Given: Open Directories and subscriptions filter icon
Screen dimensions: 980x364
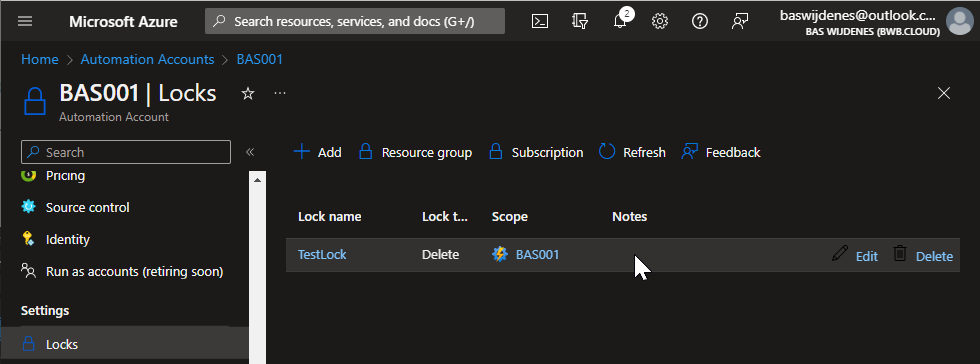Looking at the screenshot, I should [x=580, y=21].
